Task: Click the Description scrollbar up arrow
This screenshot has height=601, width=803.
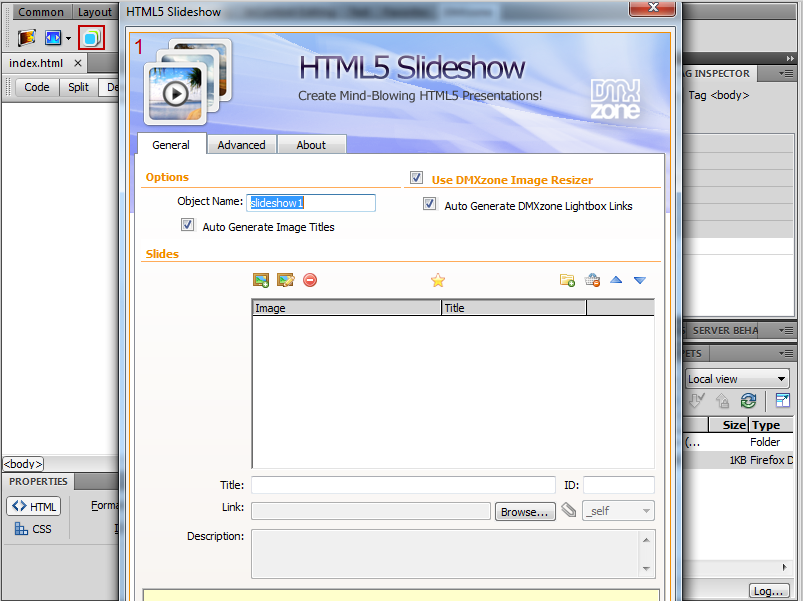Action: pyautogui.click(x=646, y=540)
